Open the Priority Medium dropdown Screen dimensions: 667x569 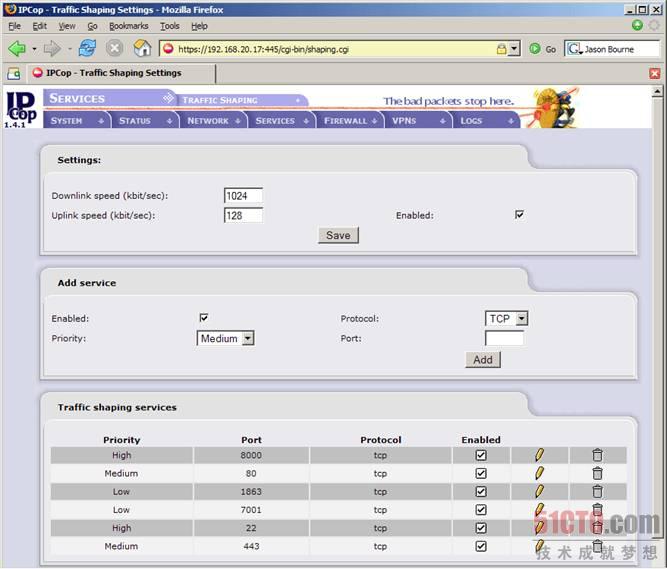225,339
